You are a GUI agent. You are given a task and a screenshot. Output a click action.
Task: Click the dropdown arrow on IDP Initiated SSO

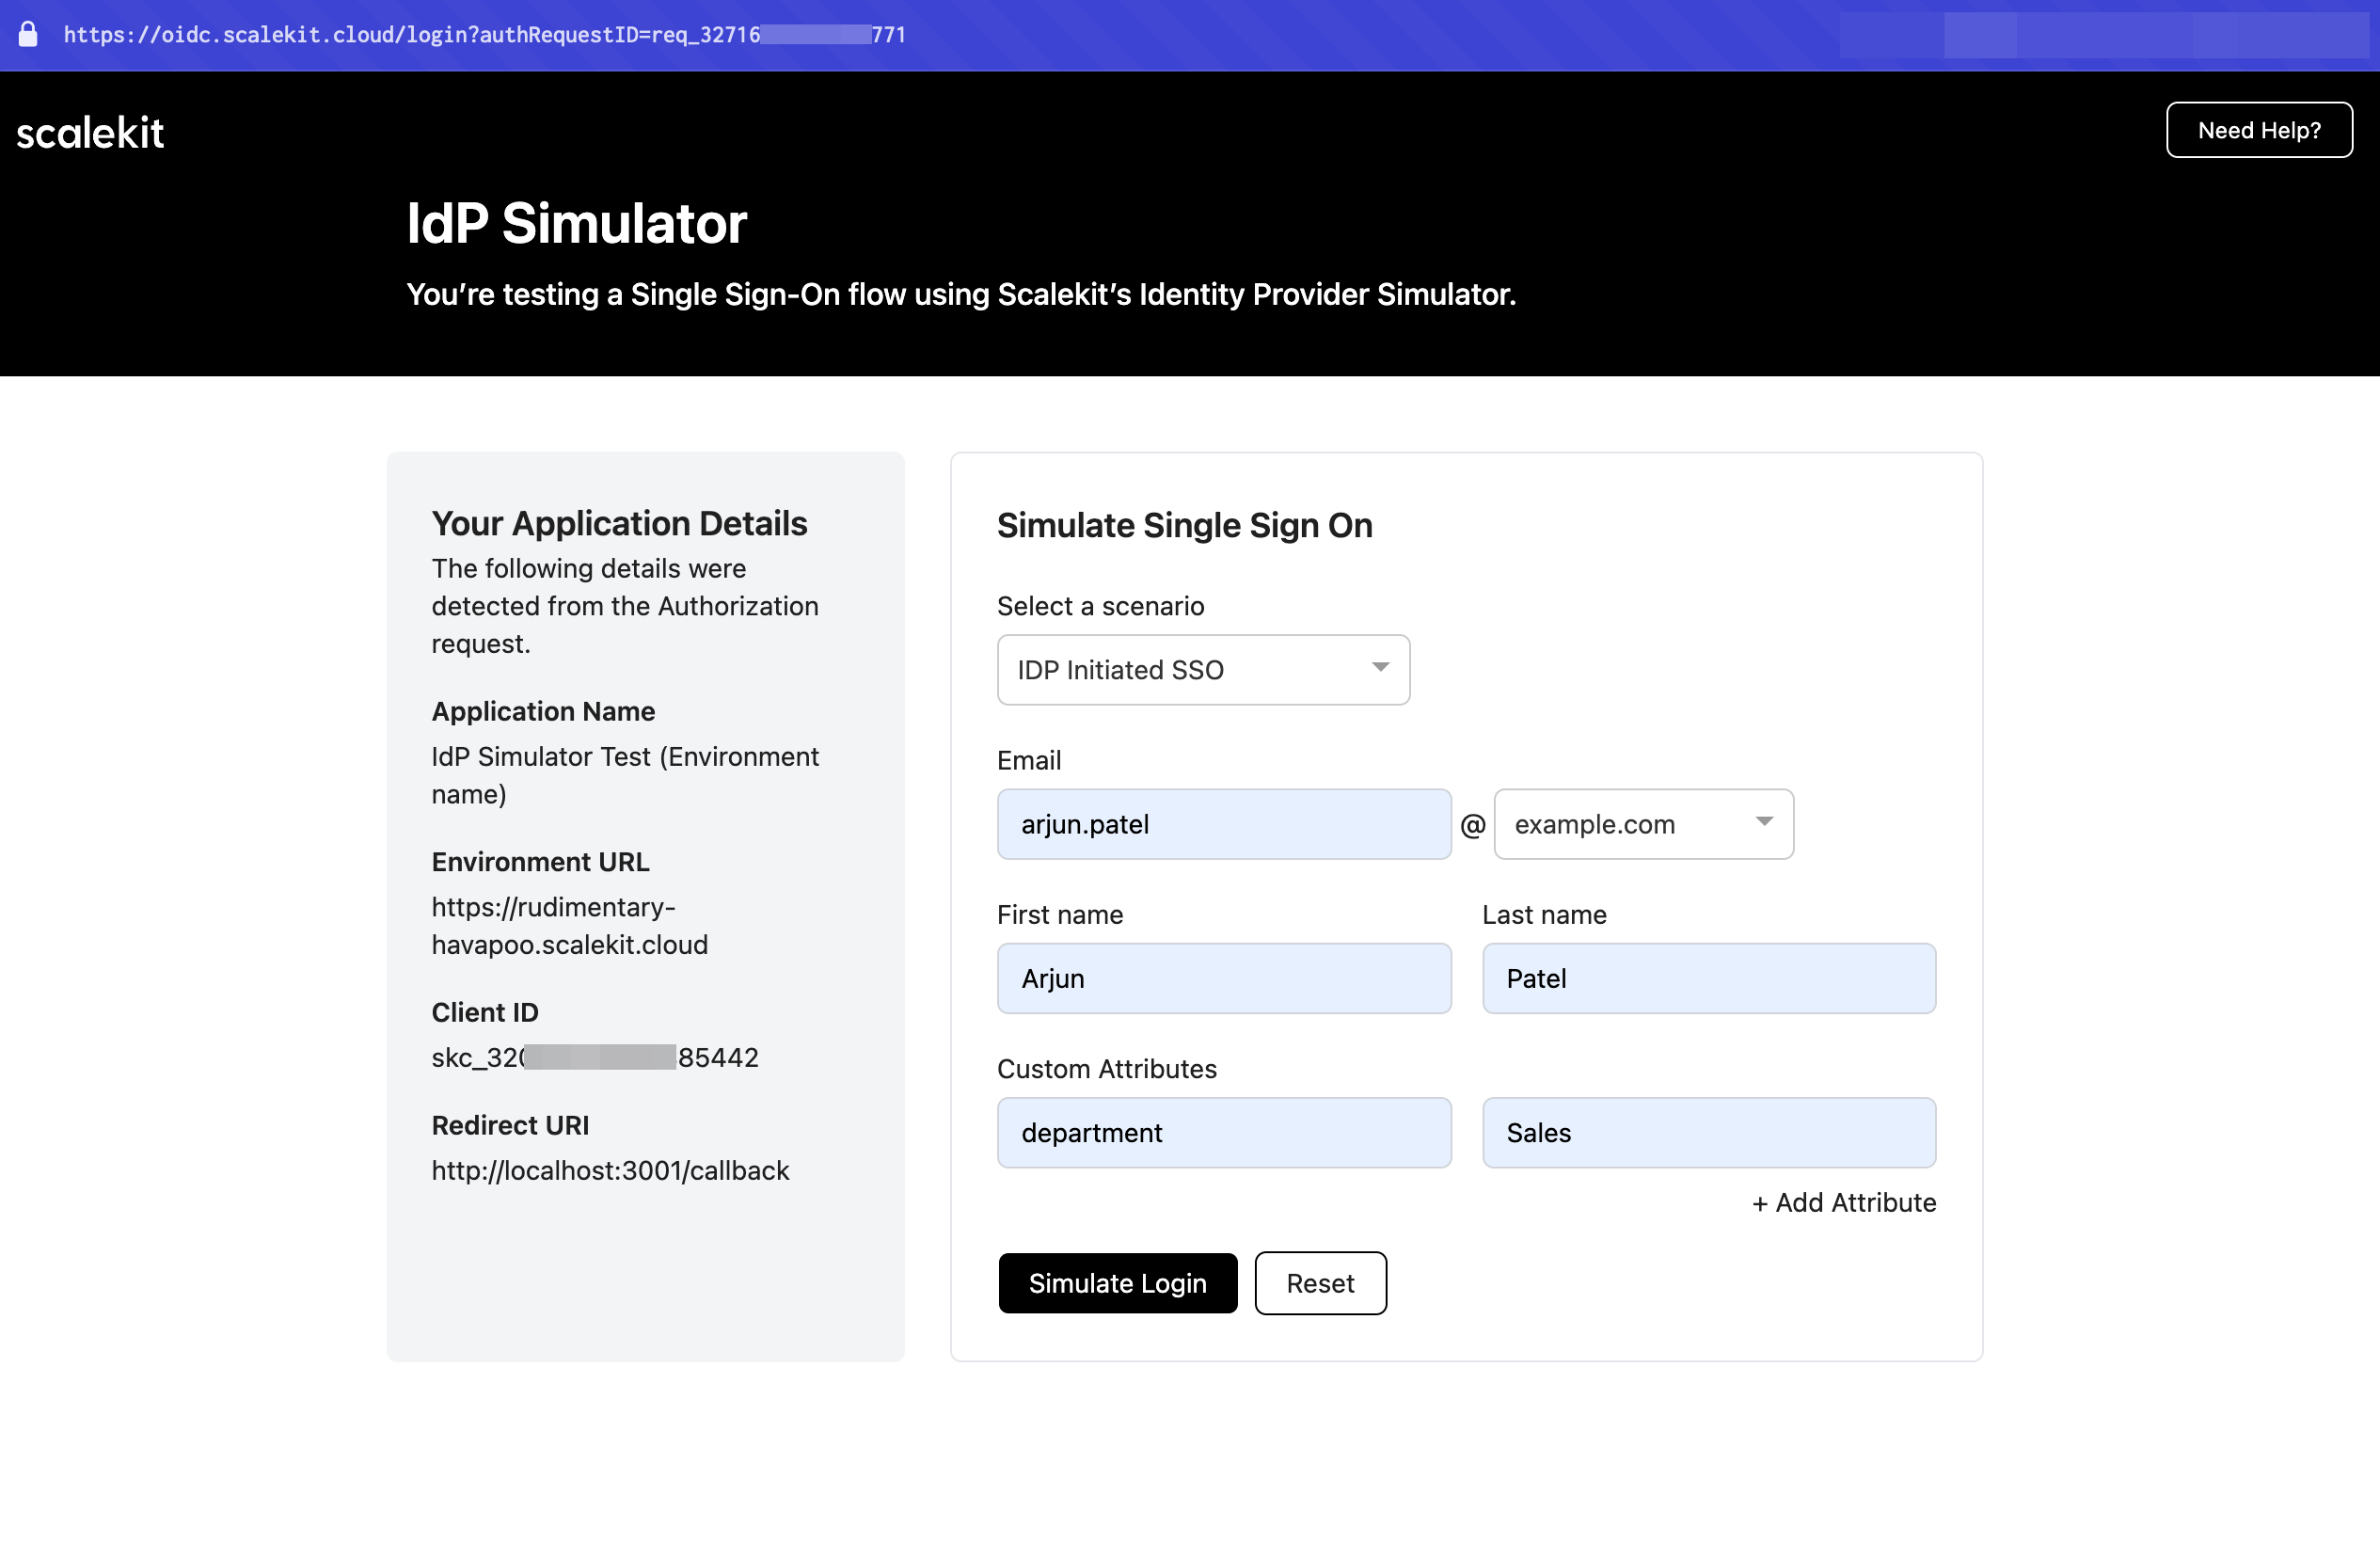click(1381, 668)
